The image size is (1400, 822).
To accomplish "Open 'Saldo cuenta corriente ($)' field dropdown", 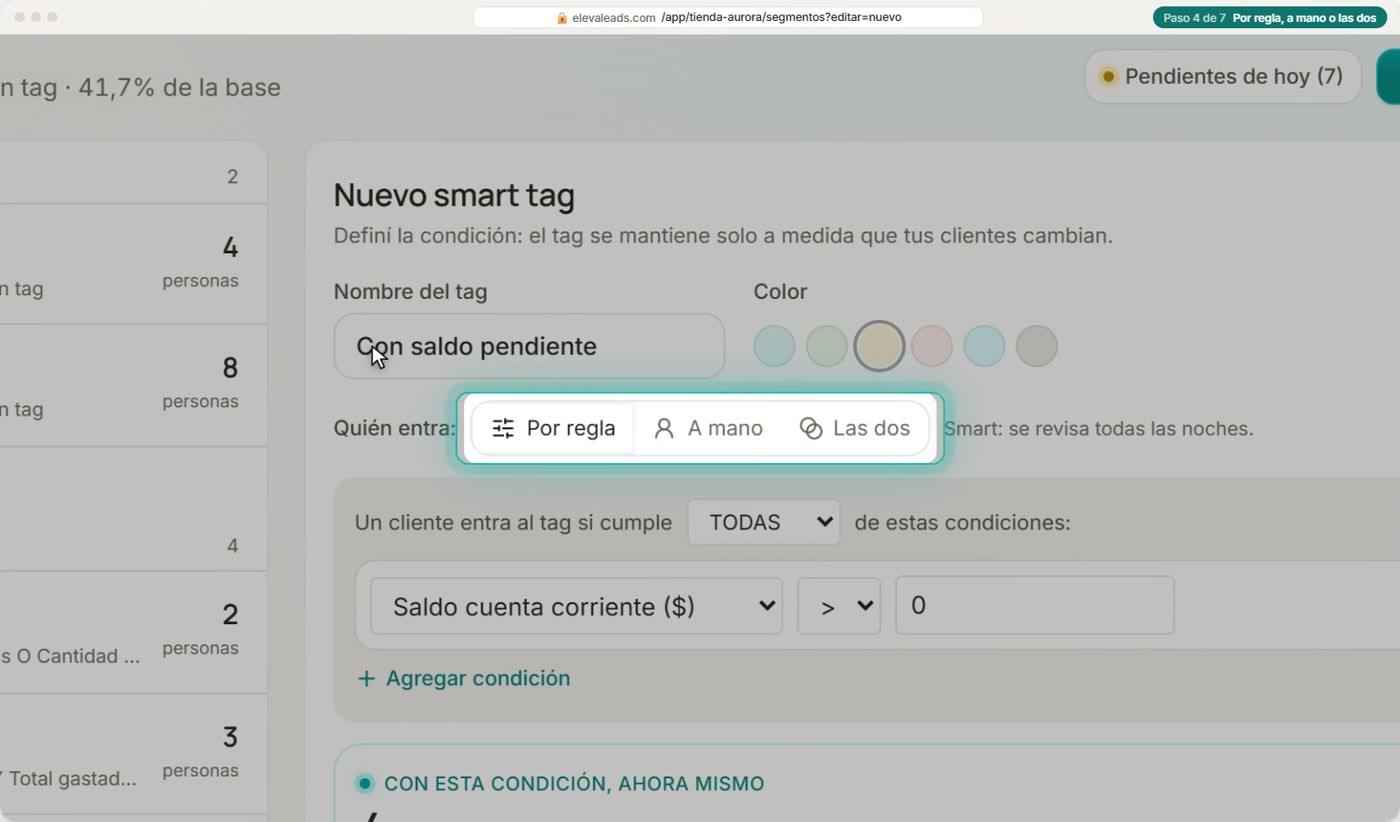I will tap(576, 606).
